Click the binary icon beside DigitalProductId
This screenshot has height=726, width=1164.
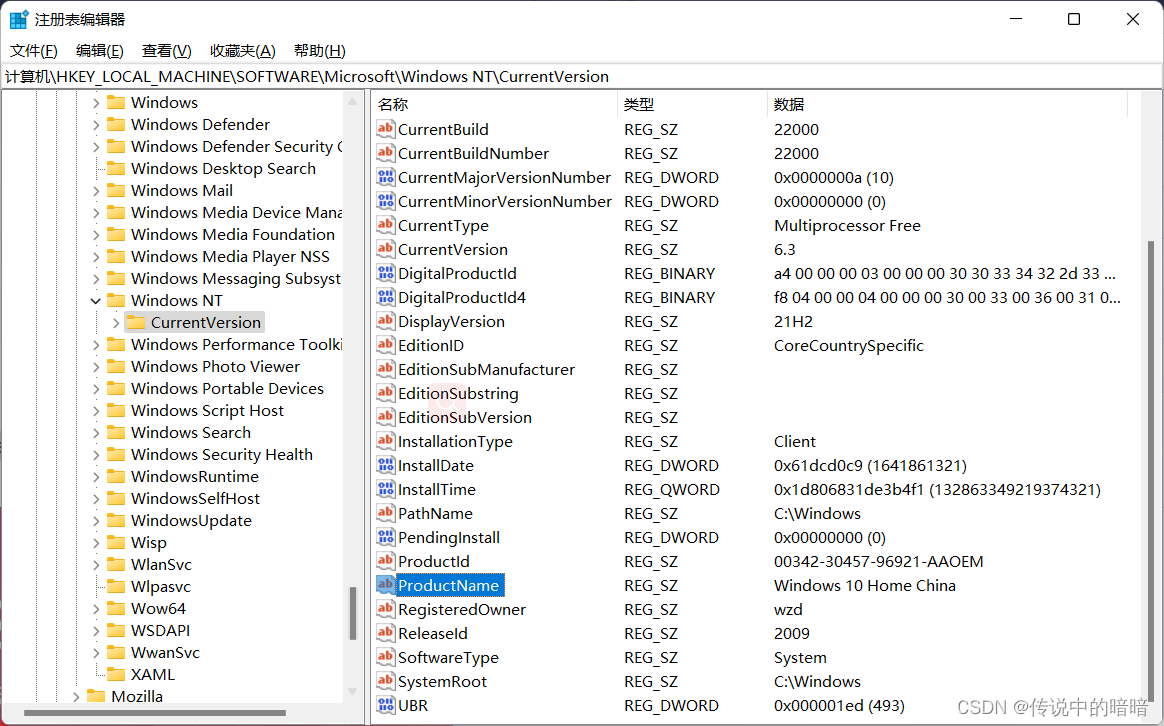click(385, 273)
